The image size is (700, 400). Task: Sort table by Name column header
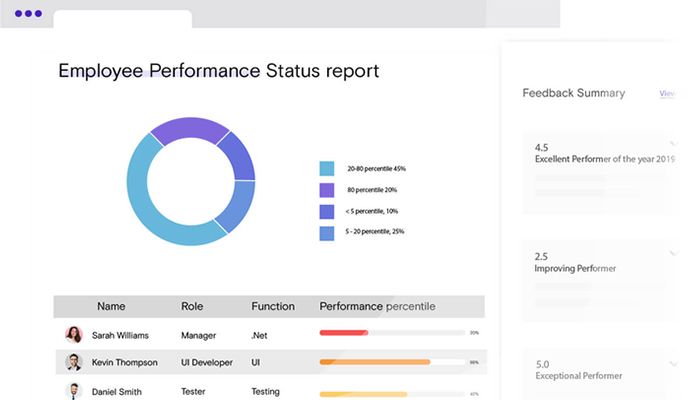(x=111, y=306)
